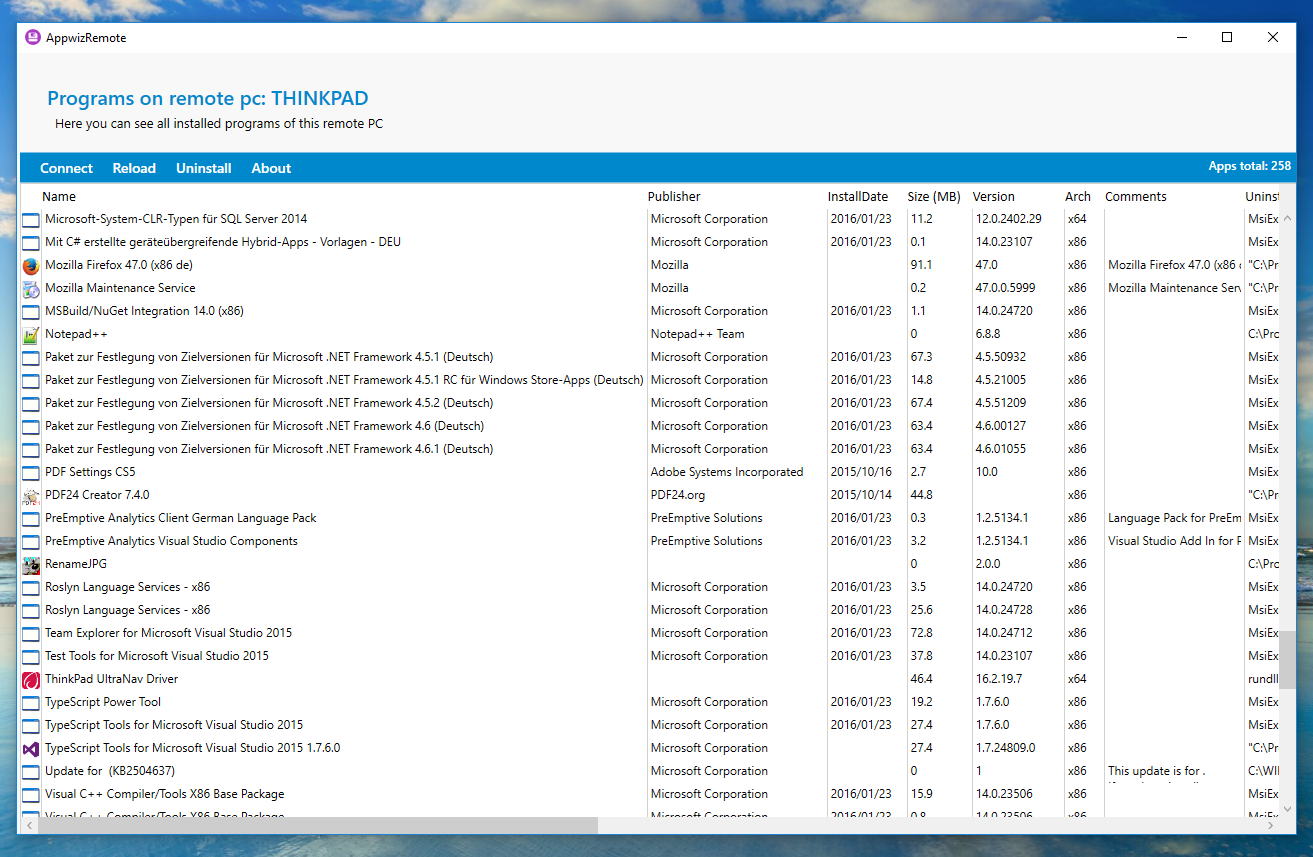Click the icon beside the .NET Framework 4.5.2 (Deutsch) package
The image size is (1313, 857).
(30, 403)
